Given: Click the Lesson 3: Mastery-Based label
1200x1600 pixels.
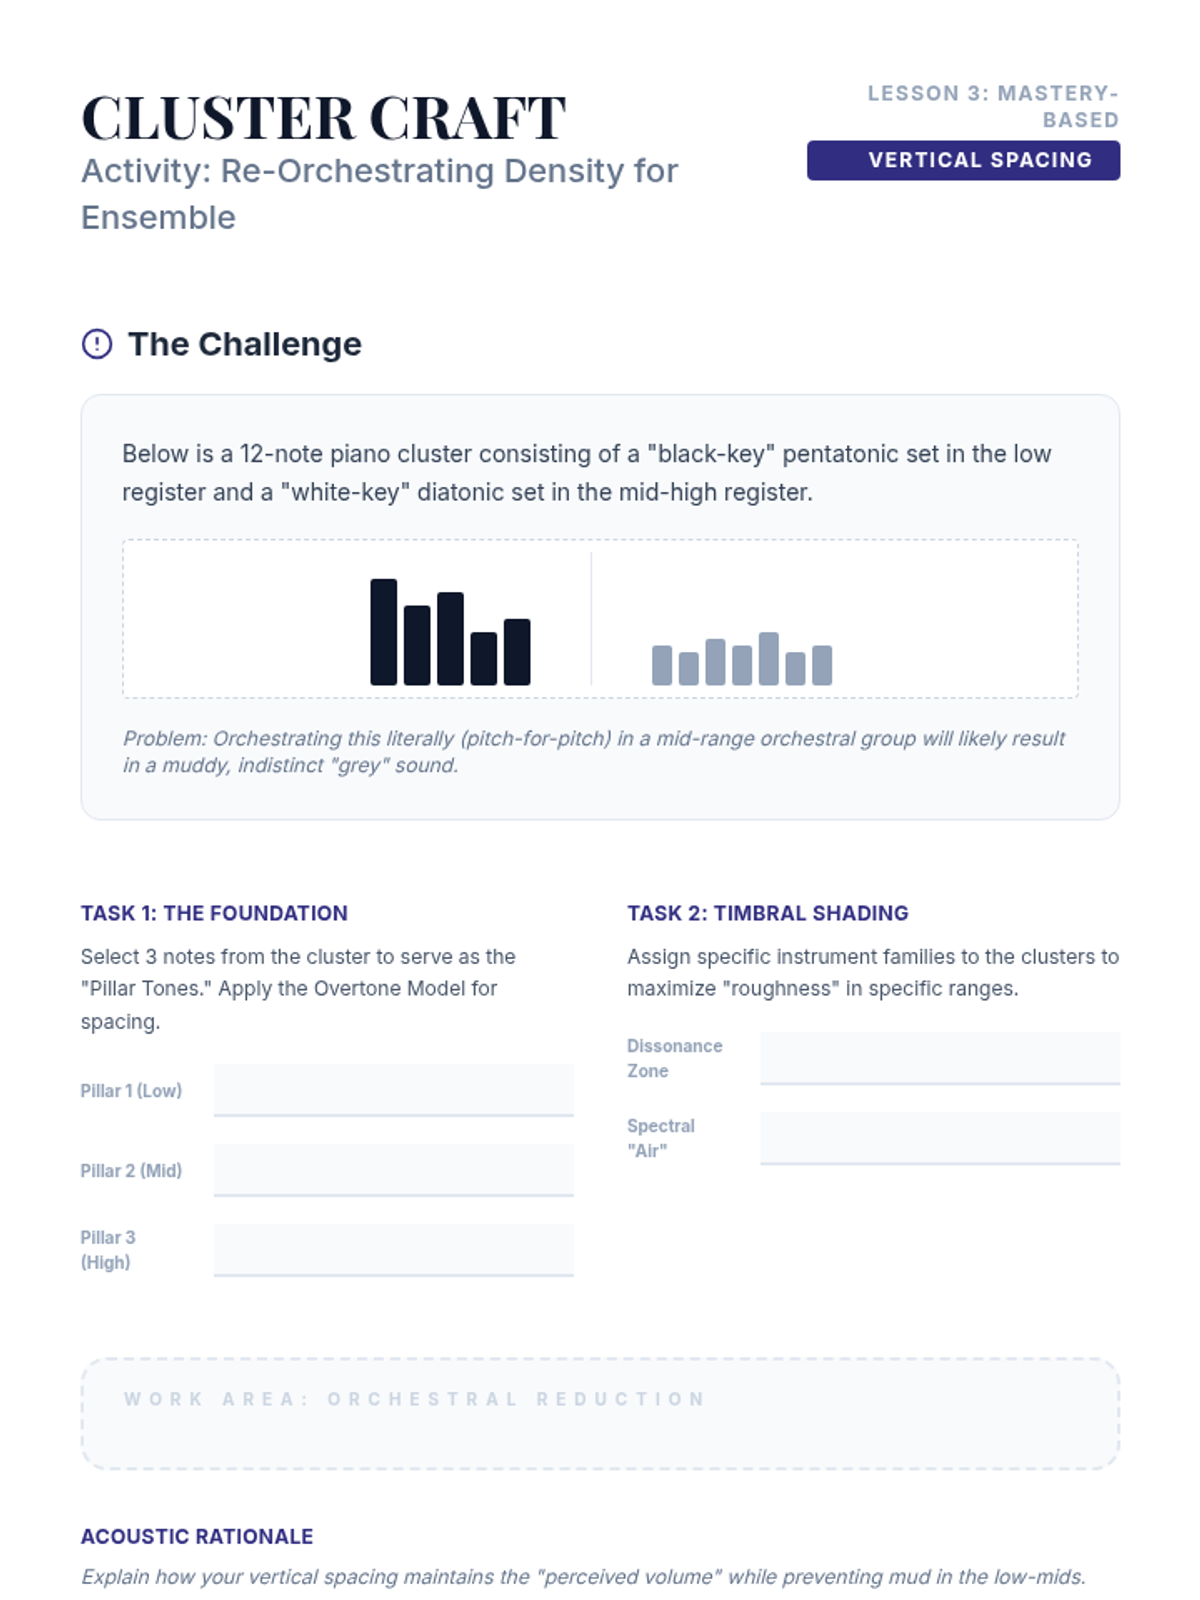Looking at the screenshot, I should [x=992, y=106].
